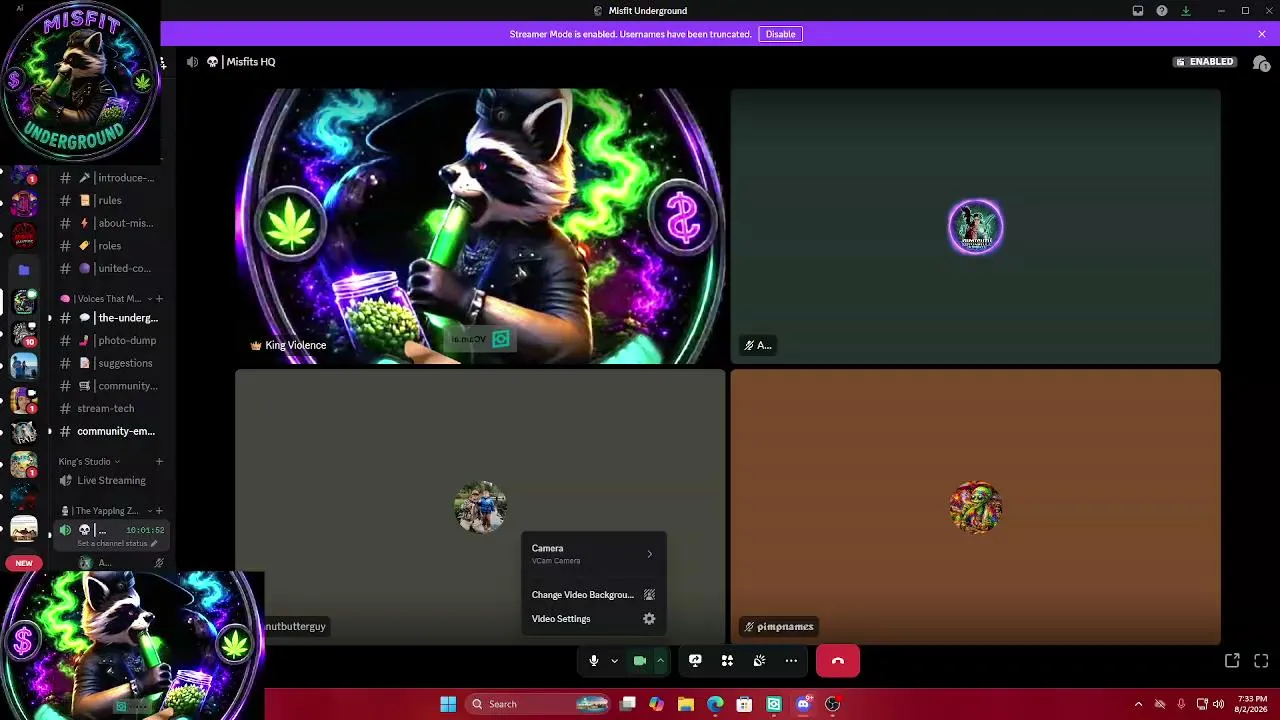Open the microphone options arrow

point(614,661)
